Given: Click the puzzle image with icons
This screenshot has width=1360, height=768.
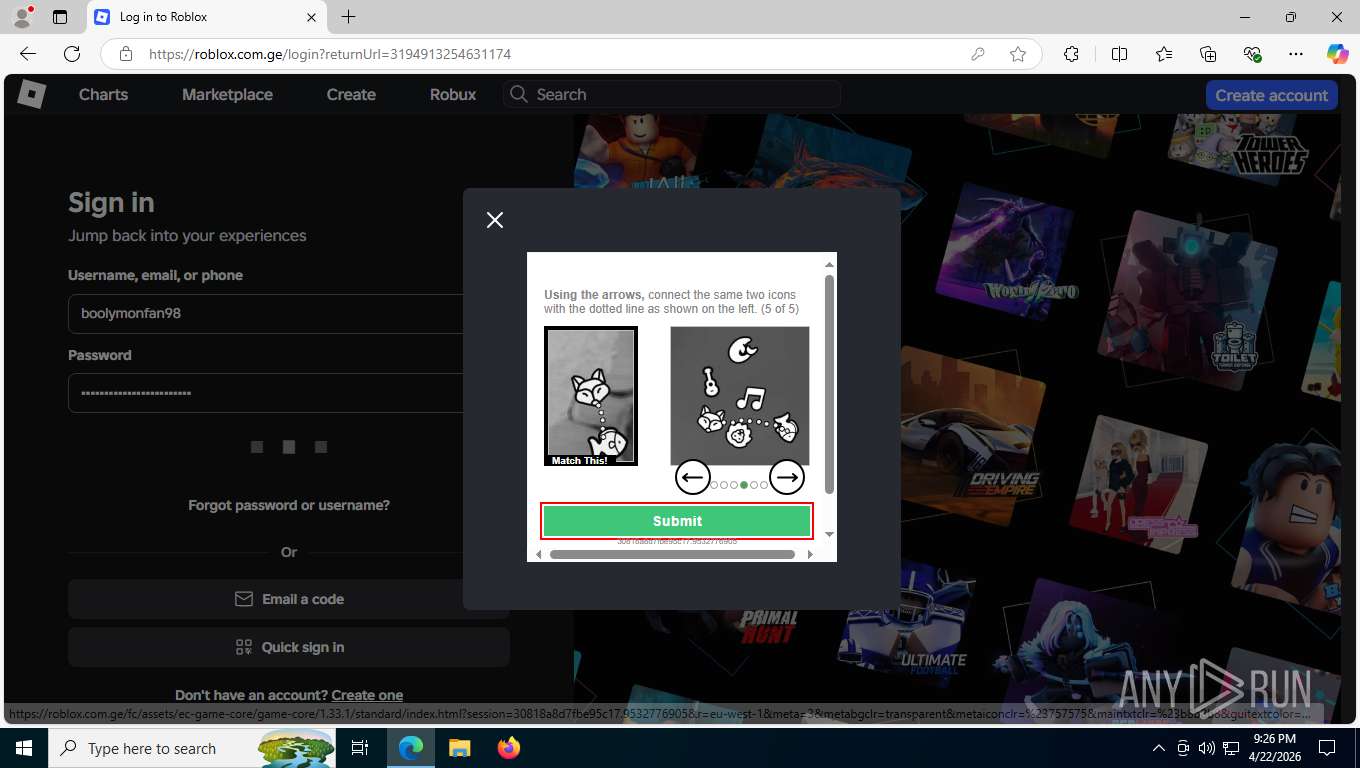Looking at the screenshot, I should click(x=740, y=396).
